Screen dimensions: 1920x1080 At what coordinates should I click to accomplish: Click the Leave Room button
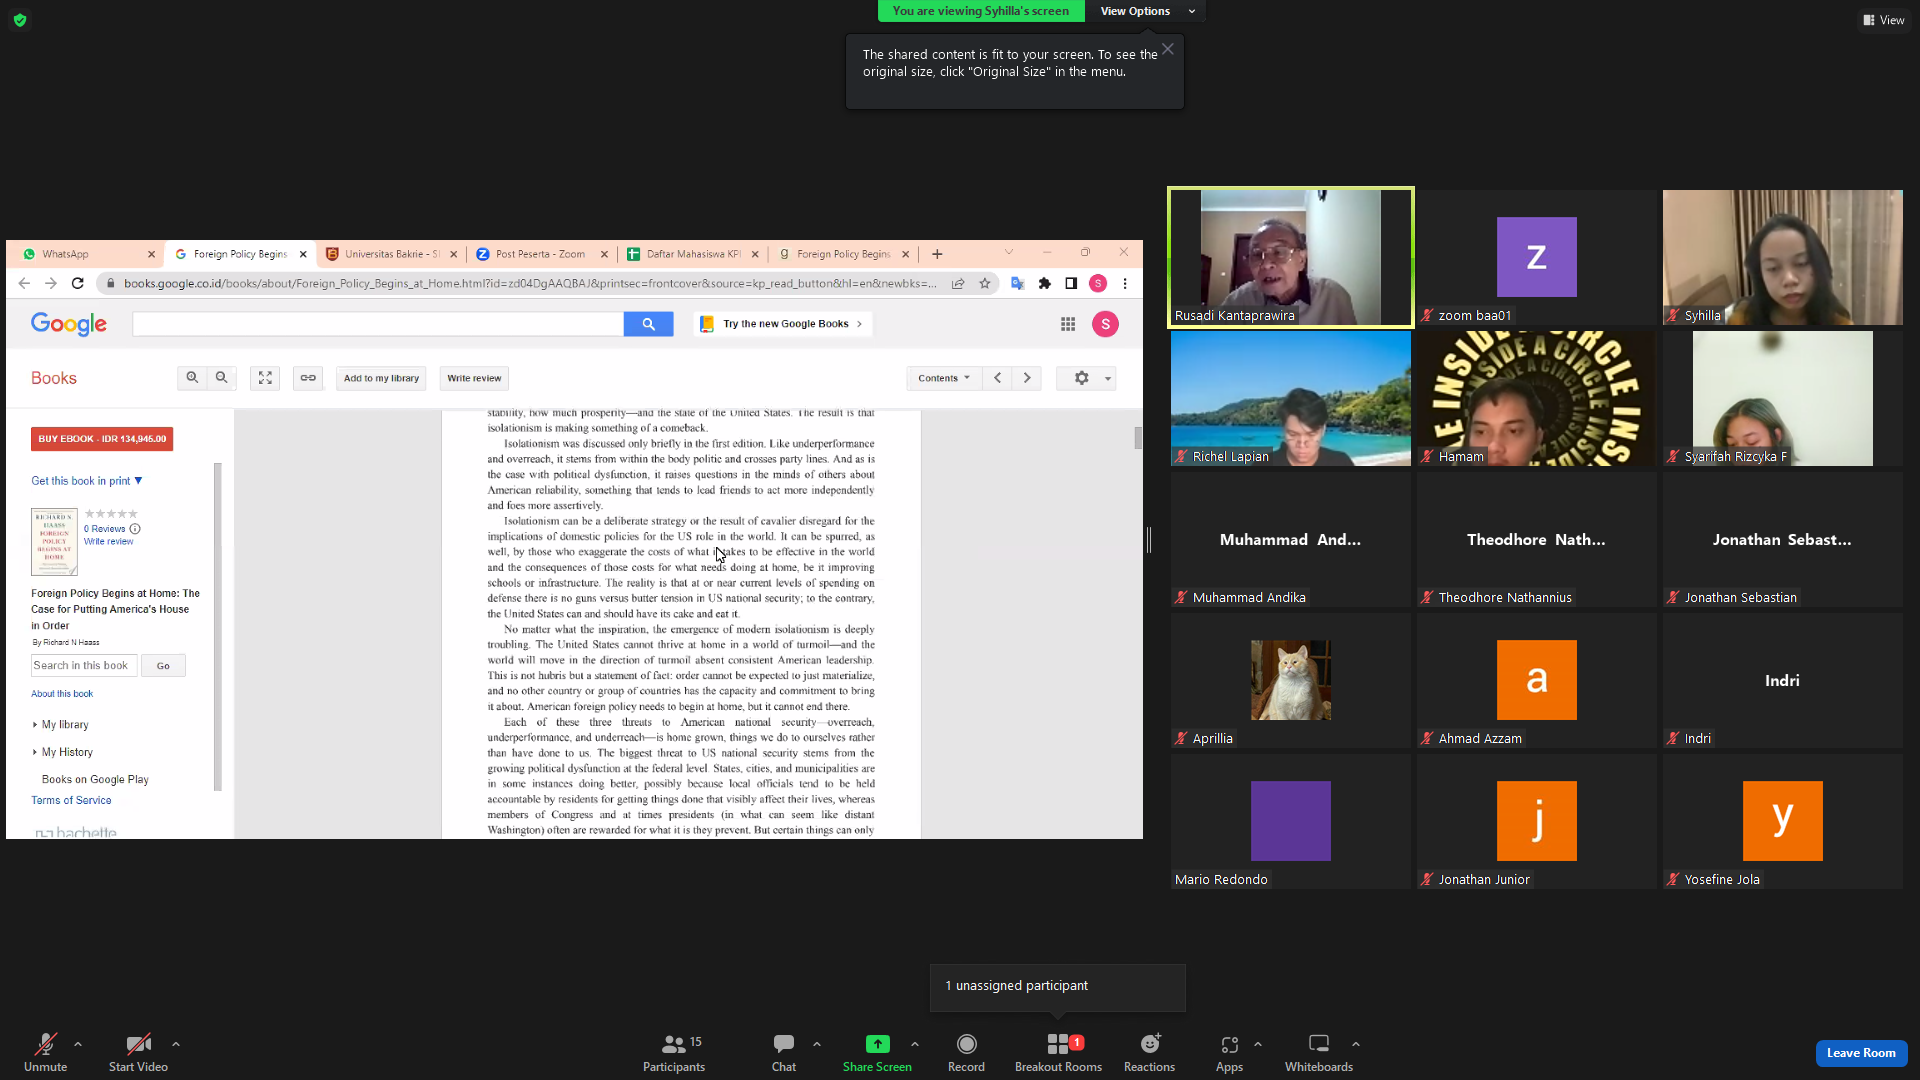coord(1861,1053)
